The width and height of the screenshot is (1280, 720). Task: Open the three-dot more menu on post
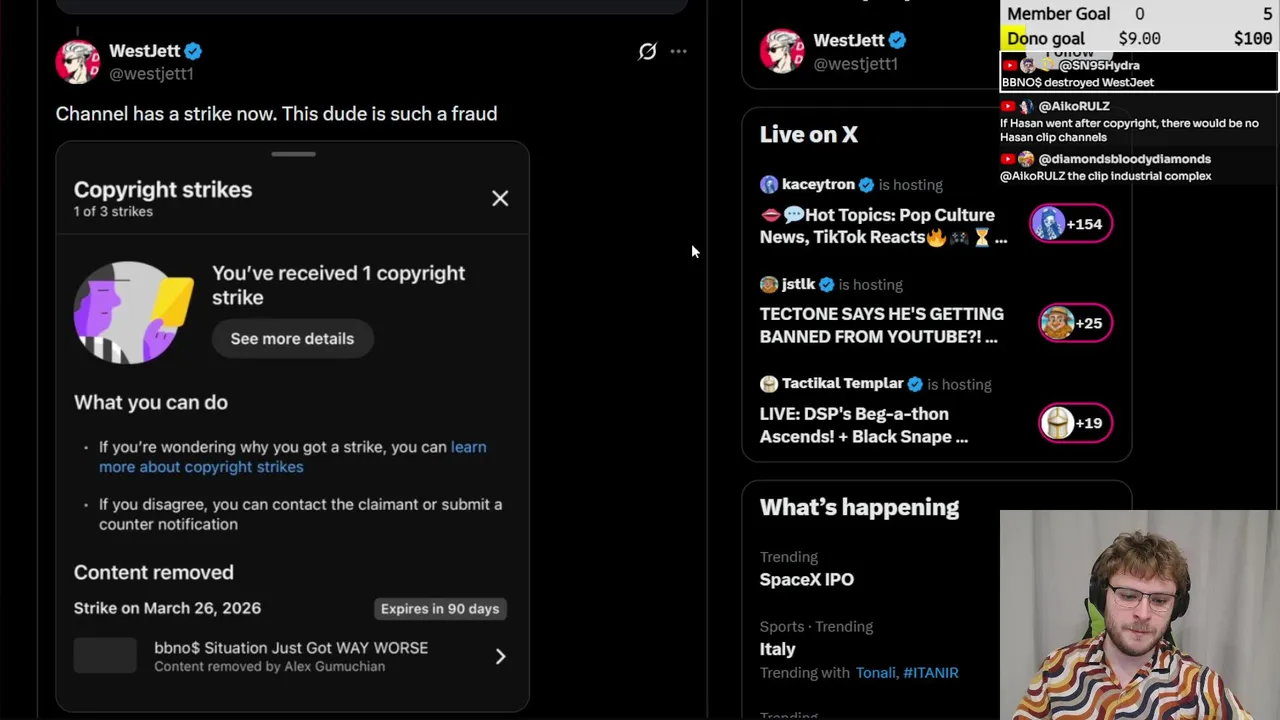(678, 51)
